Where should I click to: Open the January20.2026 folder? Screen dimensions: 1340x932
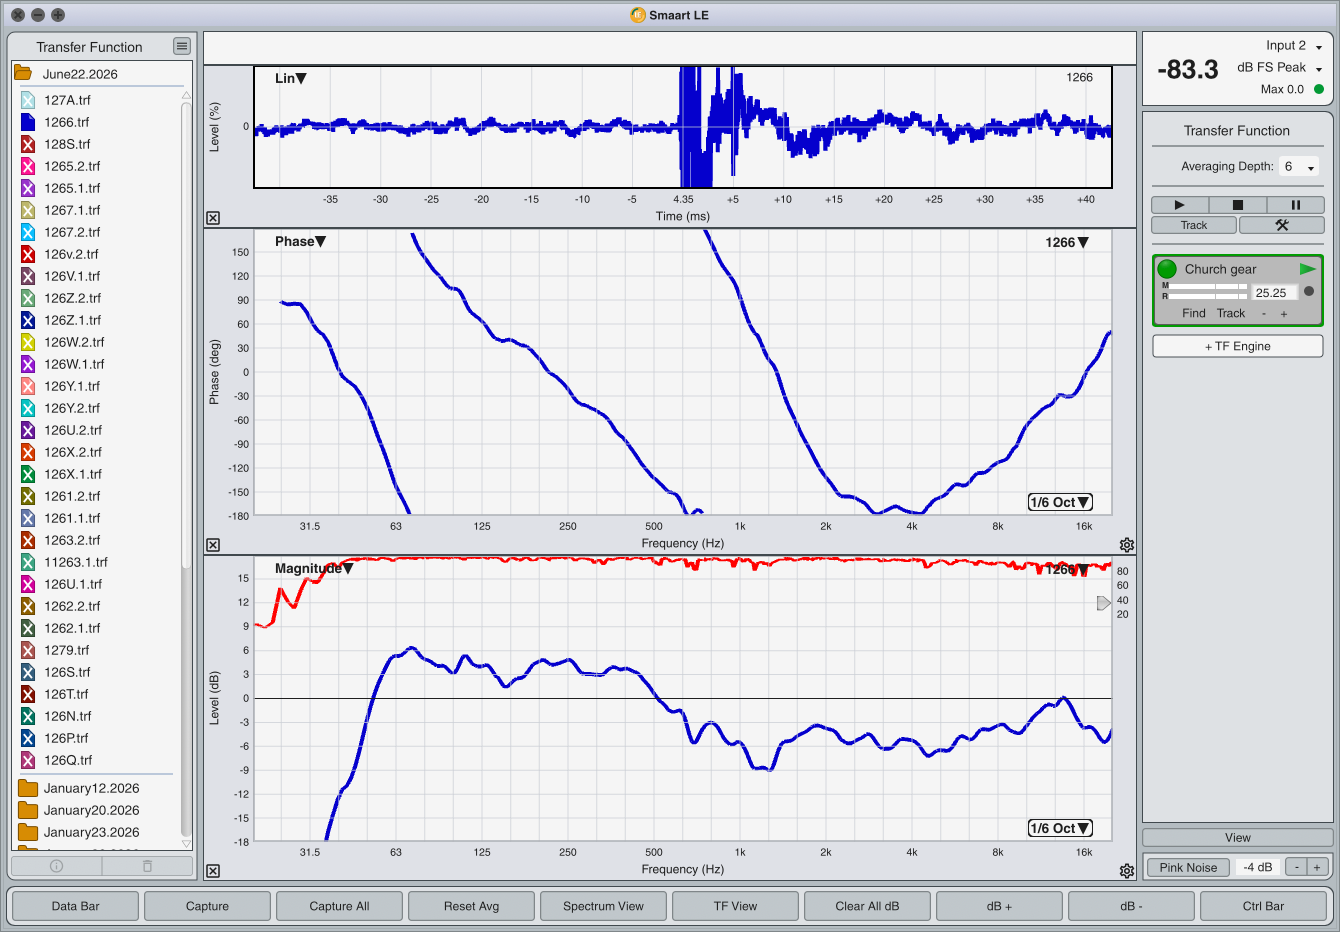coord(91,810)
